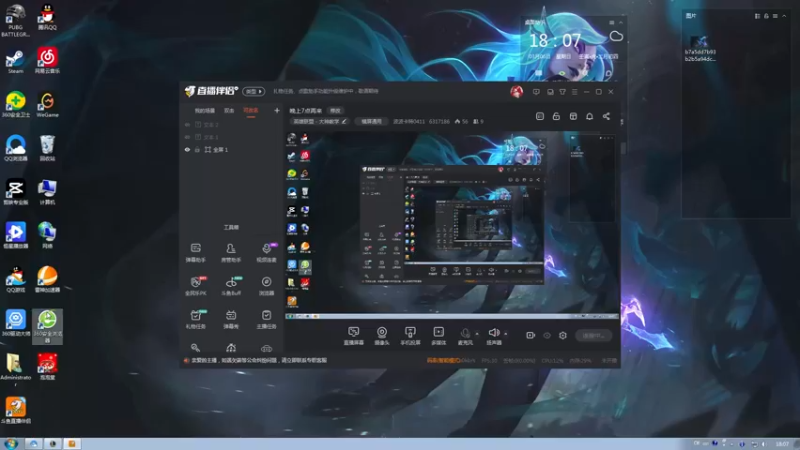800x450 pixels.
Task: Click the magnifier-key tool icon in toolbox
Action: pyautogui.click(x=195, y=348)
